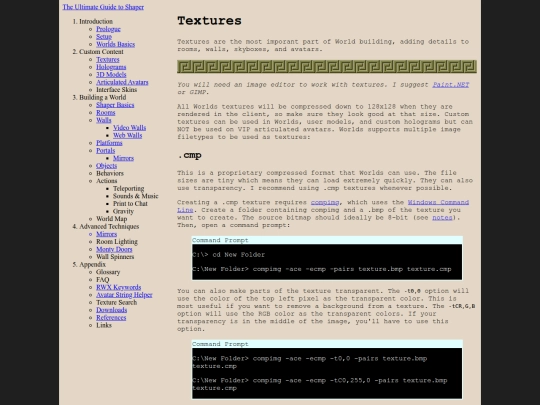540x405 pixels.
Task: Visit the Articulated Avatars link
Action: 122,82
